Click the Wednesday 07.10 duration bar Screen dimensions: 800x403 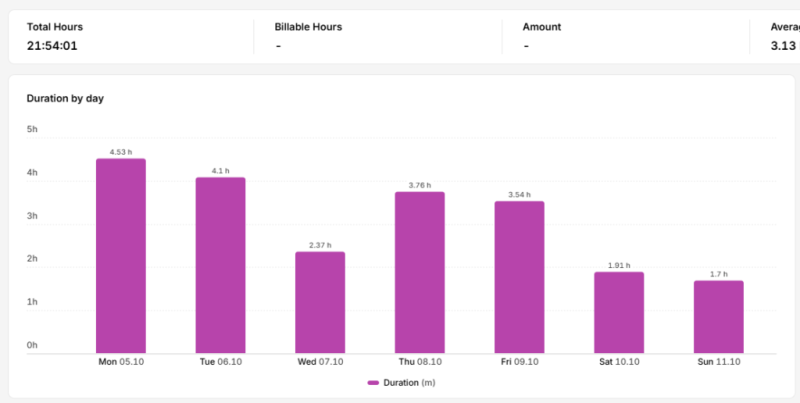[320, 303]
